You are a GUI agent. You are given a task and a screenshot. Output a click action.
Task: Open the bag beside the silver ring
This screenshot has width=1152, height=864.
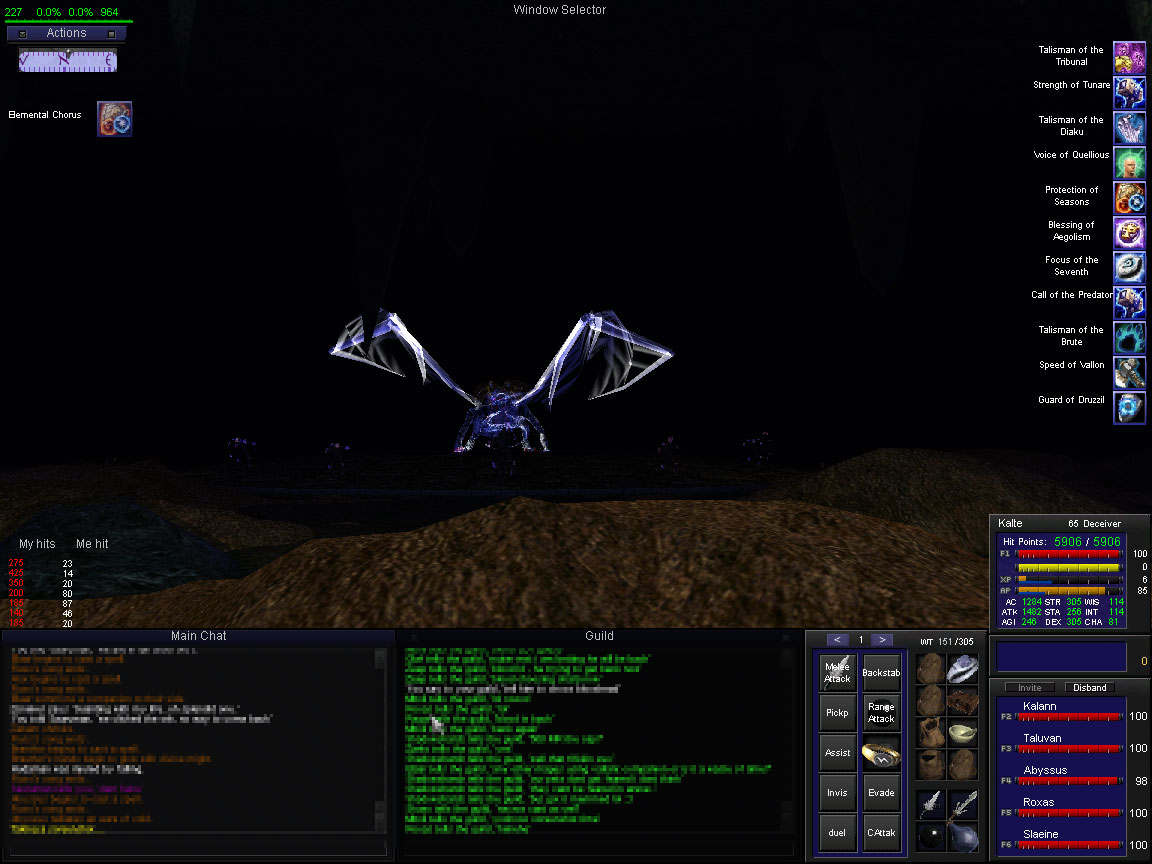931,669
